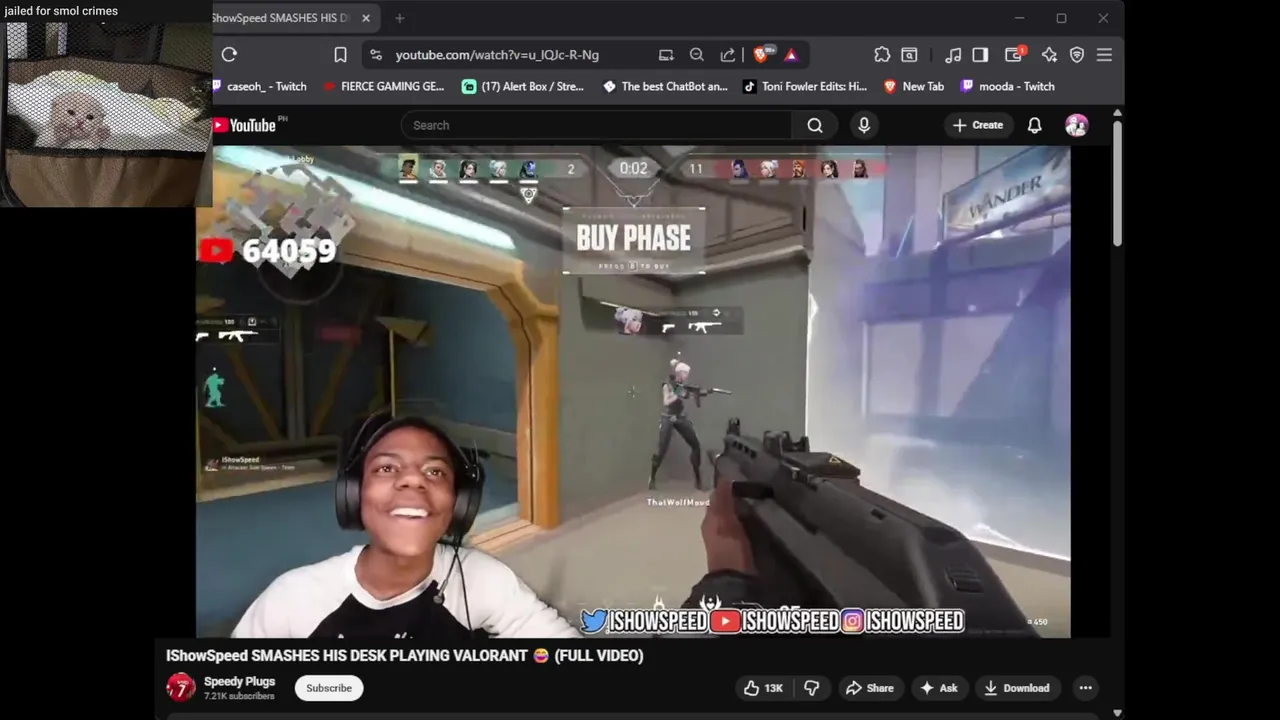Bookmark this page using the bookmark icon
1280x720 pixels.
click(x=340, y=55)
